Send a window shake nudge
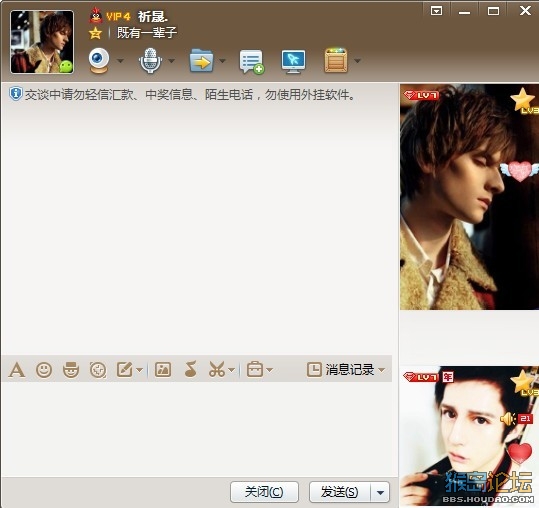The image size is (539, 508). pyautogui.click(x=98, y=370)
